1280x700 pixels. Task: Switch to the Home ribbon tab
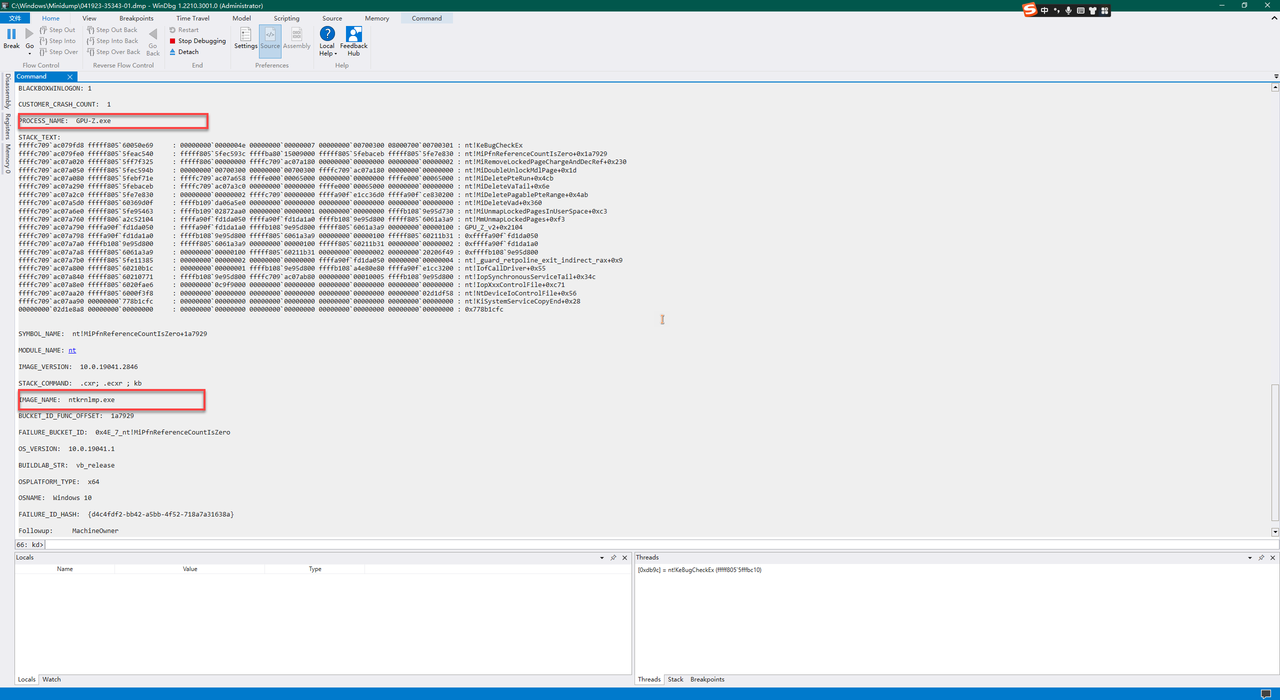[x=50, y=18]
